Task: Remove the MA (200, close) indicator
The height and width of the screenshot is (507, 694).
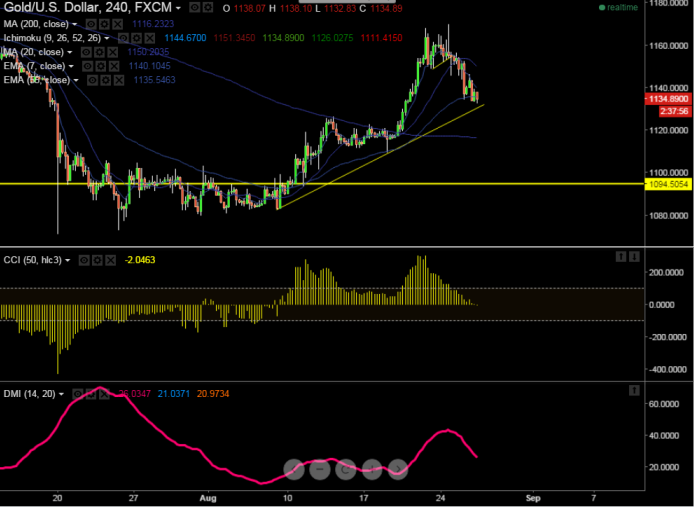Action: coord(117,24)
